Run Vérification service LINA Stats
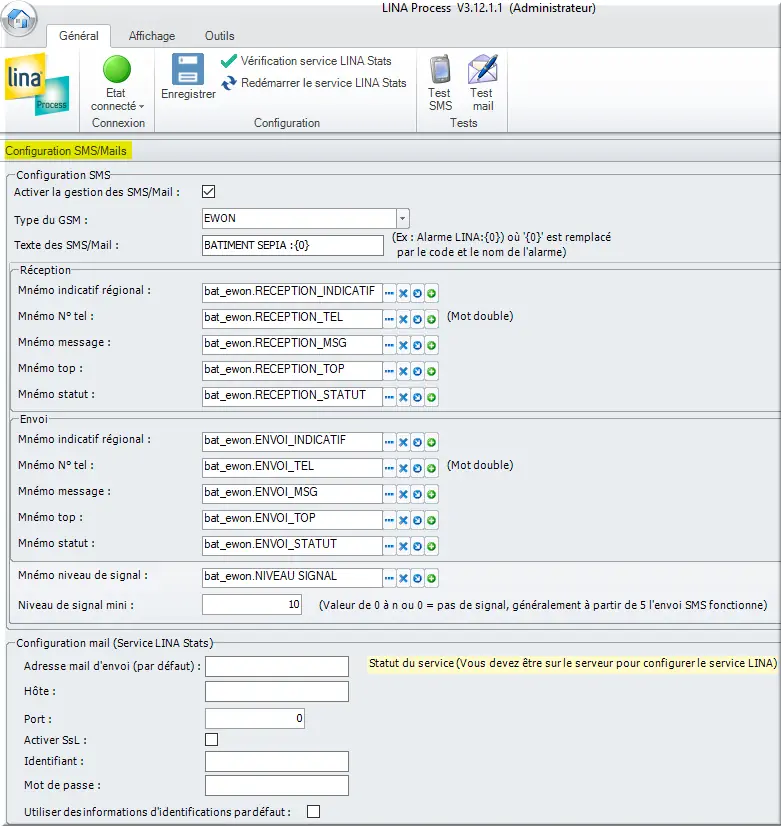Screen dimensions: 781x826 click(306, 61)
